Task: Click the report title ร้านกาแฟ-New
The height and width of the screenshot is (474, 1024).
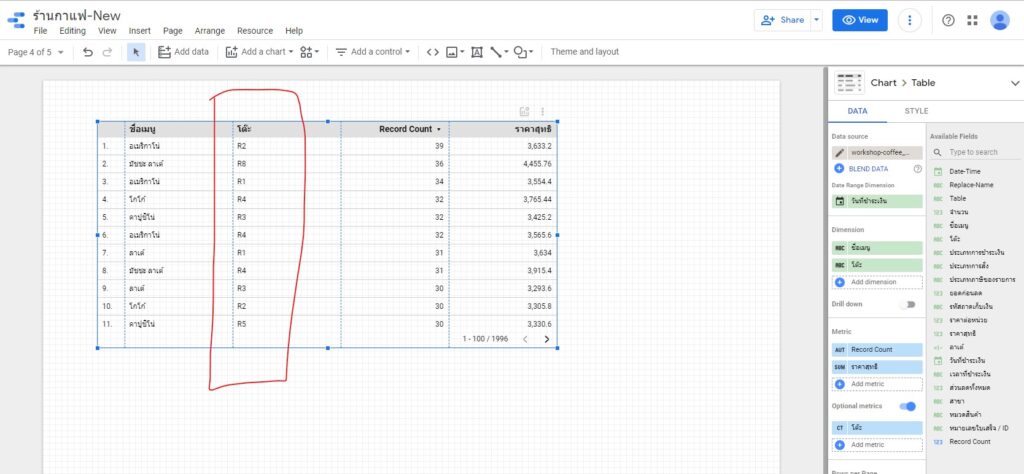Action: click(76, 15)
